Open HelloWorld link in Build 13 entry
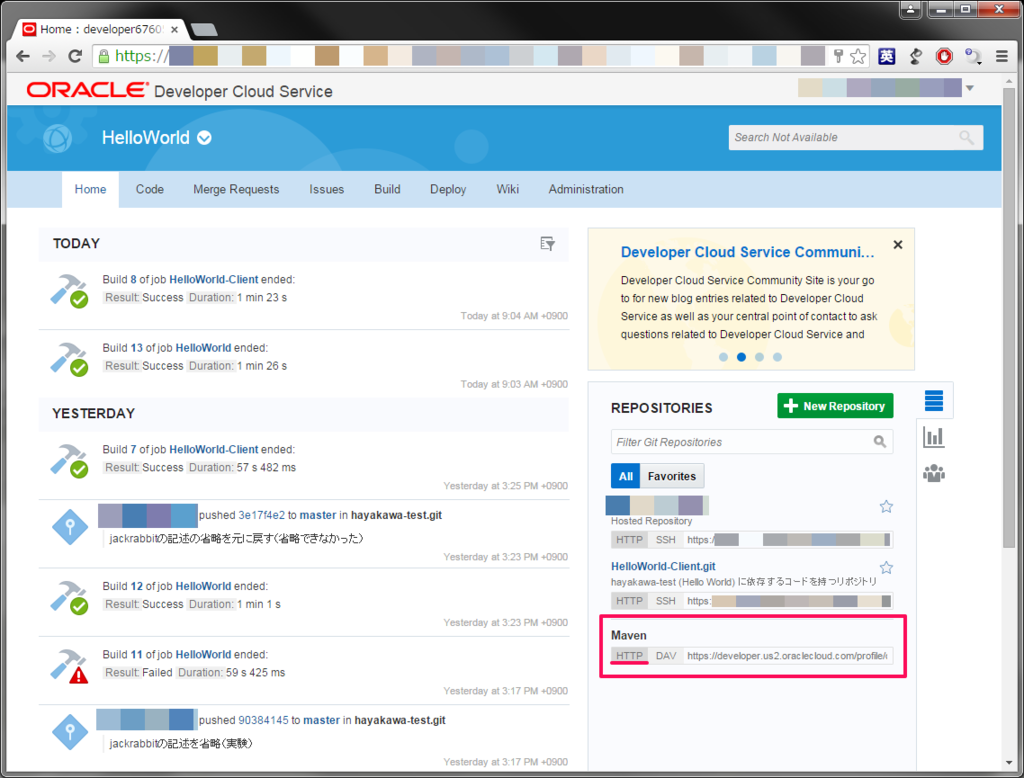The image size is (1024, 778). click(x=203, y=348)
